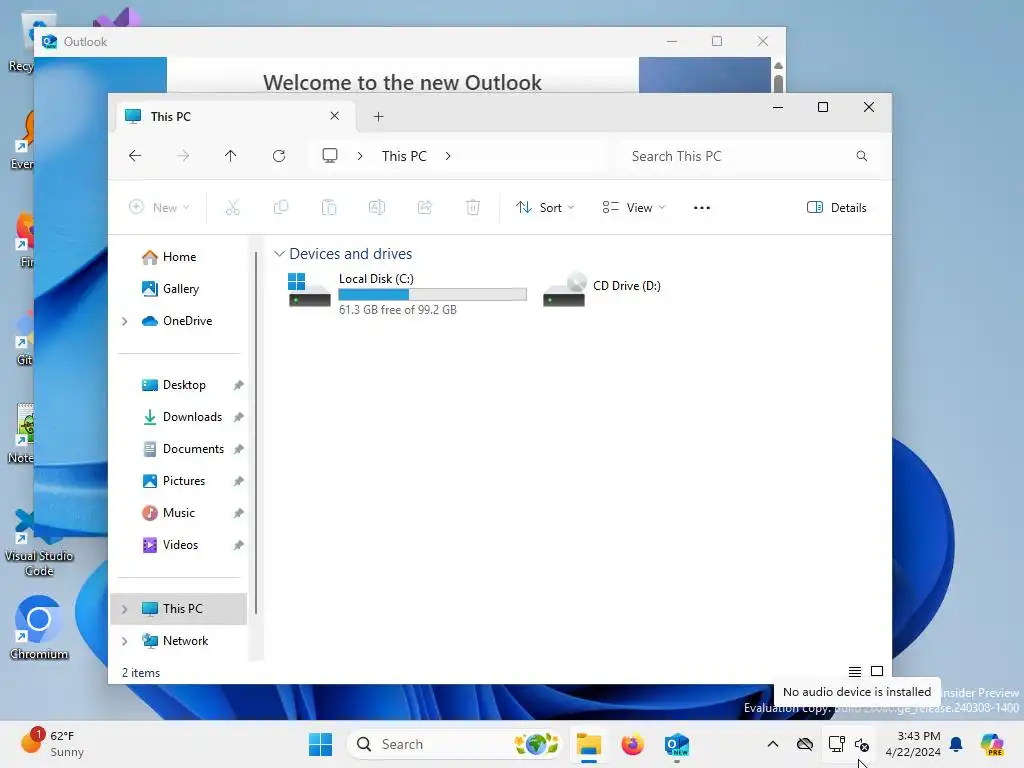Add a new File Explorer tab
The height and width of the screenshot is (768, 1024).
[x=379, y=116]
